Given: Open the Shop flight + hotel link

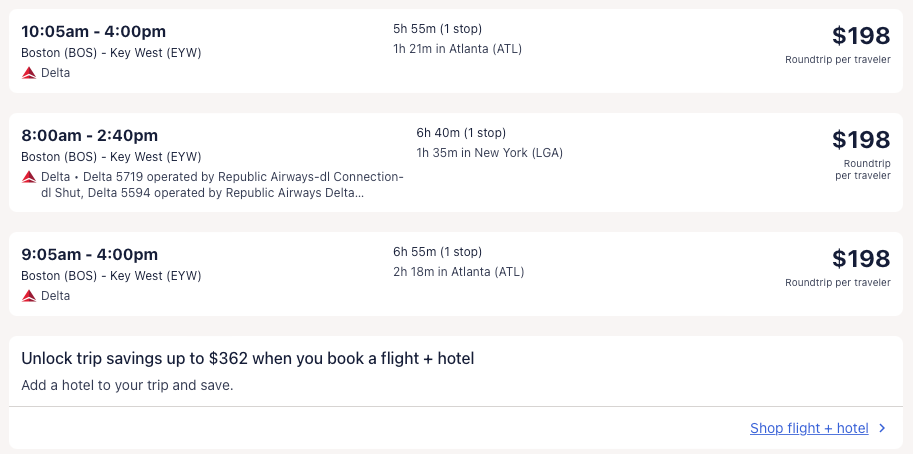Looking at the screenshot, I should coord(809,428).
